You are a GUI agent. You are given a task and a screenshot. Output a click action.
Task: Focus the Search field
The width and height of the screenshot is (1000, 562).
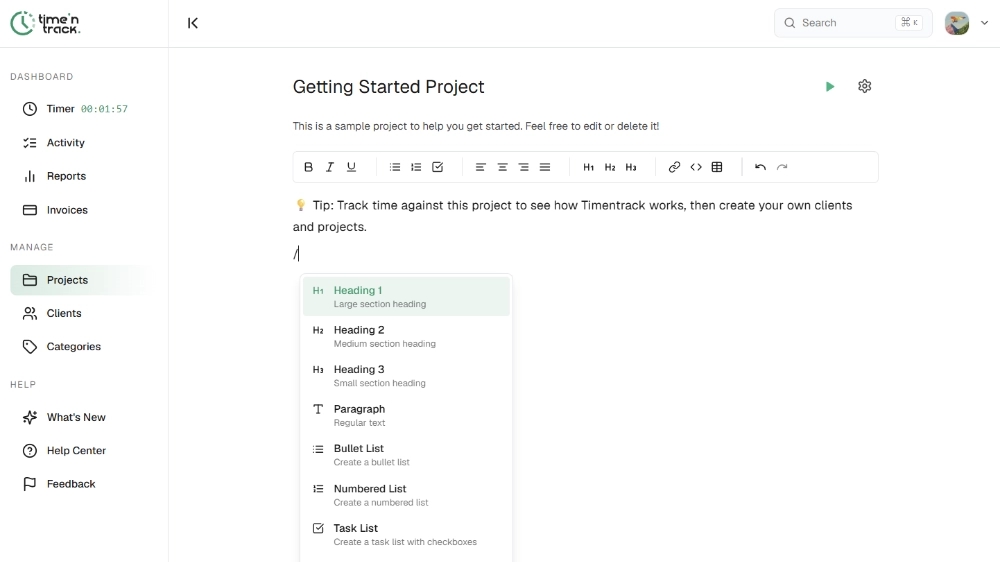[853, 23]
